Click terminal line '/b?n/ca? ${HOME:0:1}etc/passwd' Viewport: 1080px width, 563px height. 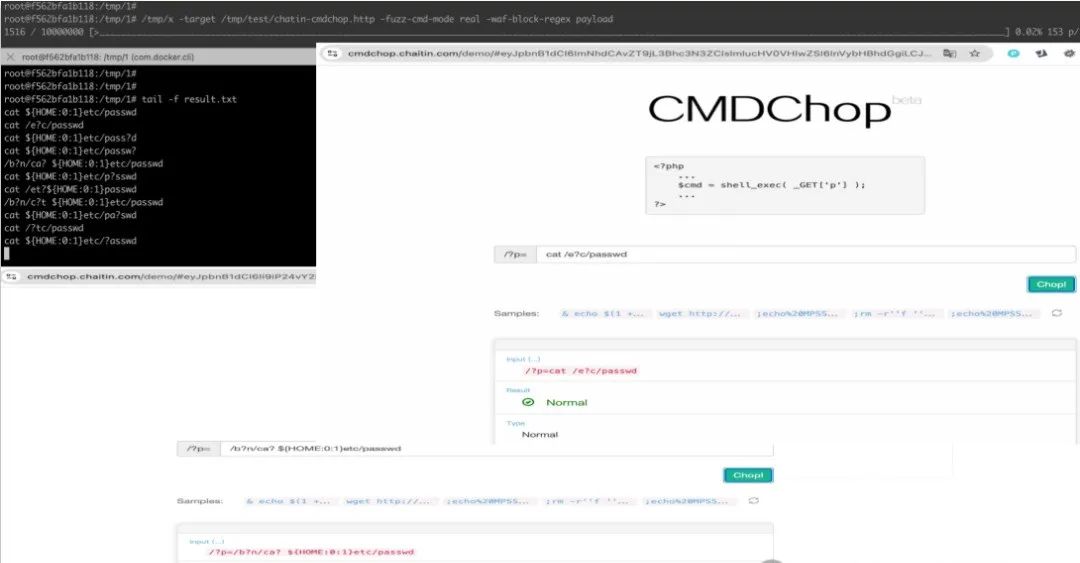coord(83,163)
